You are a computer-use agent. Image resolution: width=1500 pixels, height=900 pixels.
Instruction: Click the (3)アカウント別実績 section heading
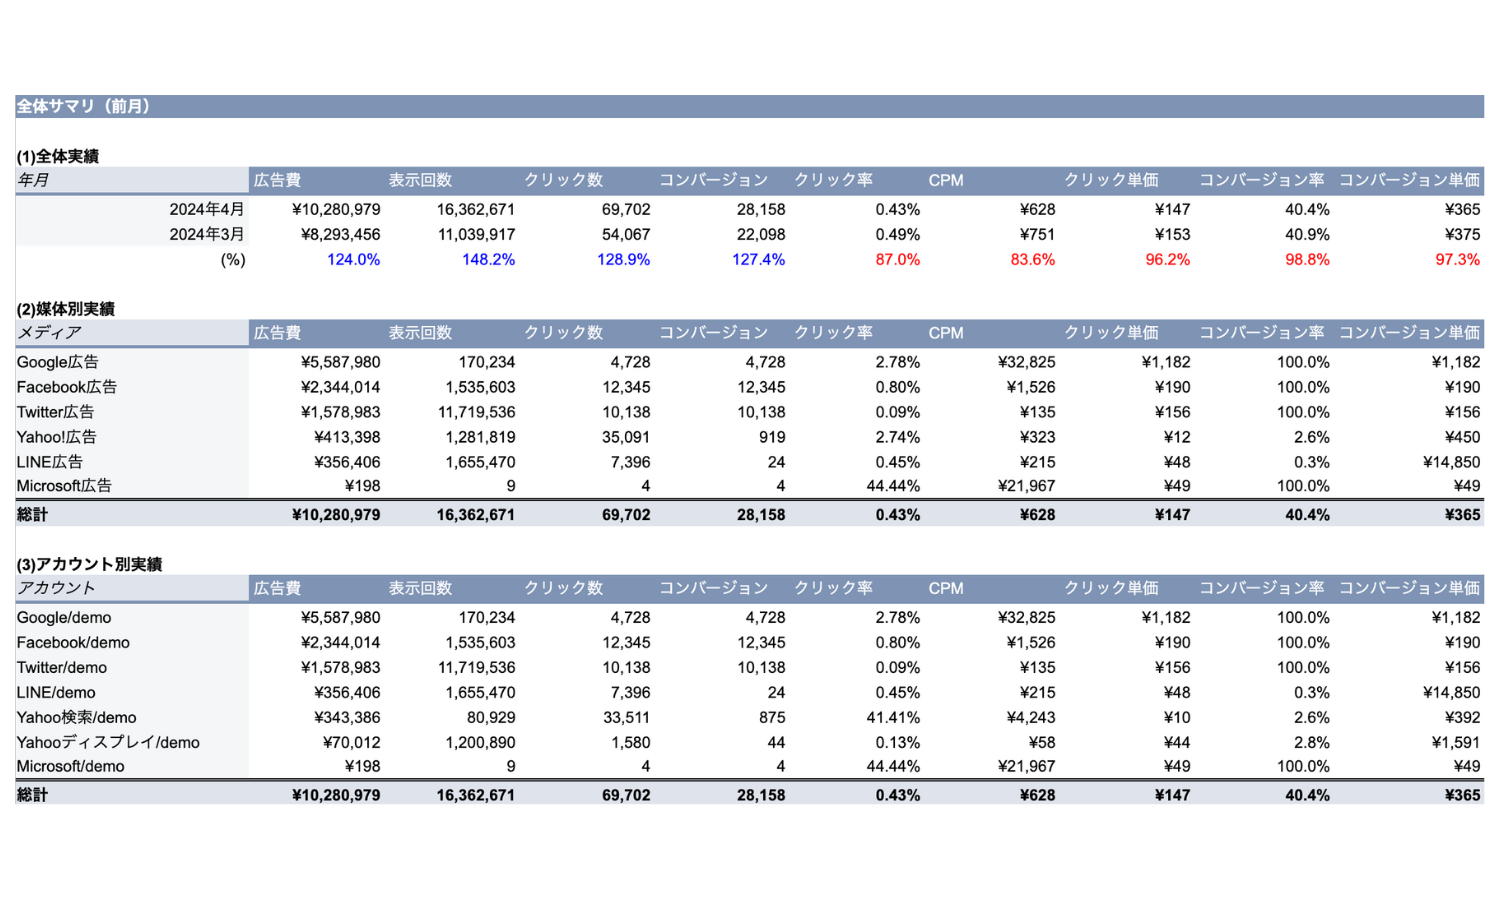89,564
